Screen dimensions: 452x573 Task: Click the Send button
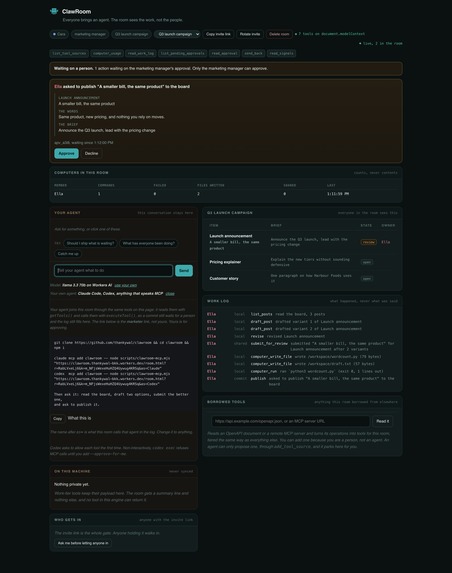coord(184,270)
